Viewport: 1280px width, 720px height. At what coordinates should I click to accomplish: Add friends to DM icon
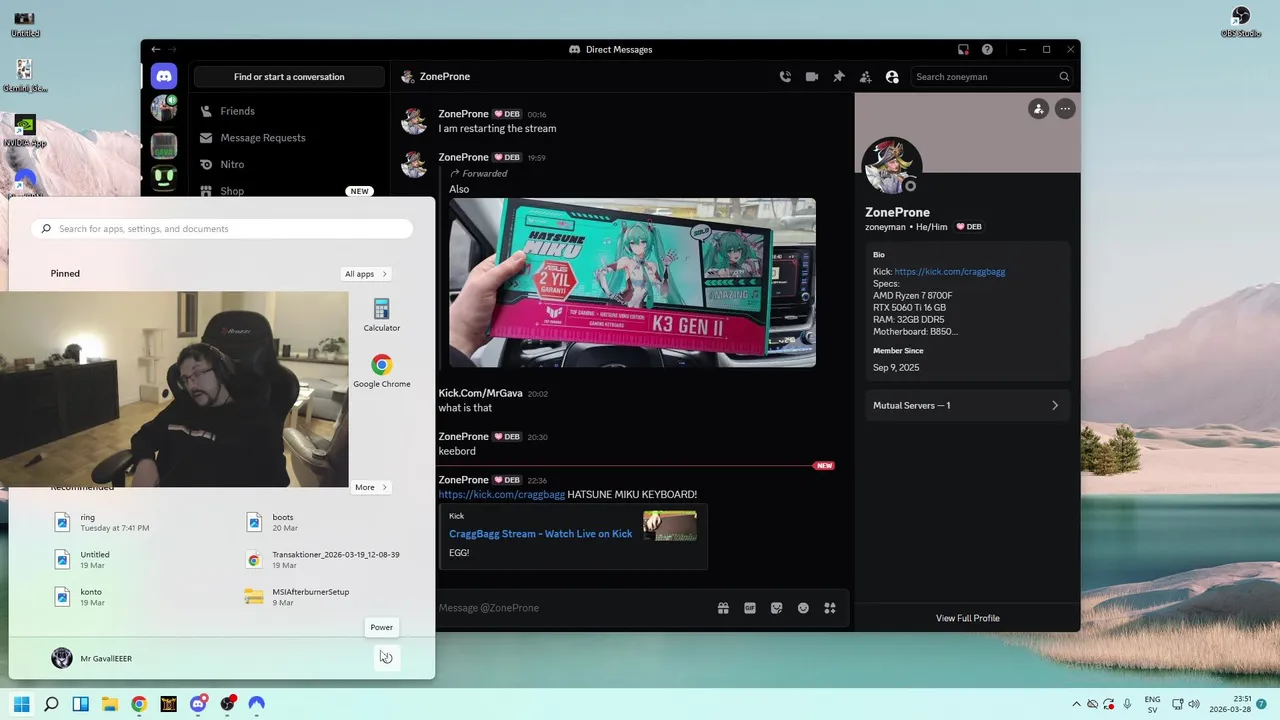865,77
